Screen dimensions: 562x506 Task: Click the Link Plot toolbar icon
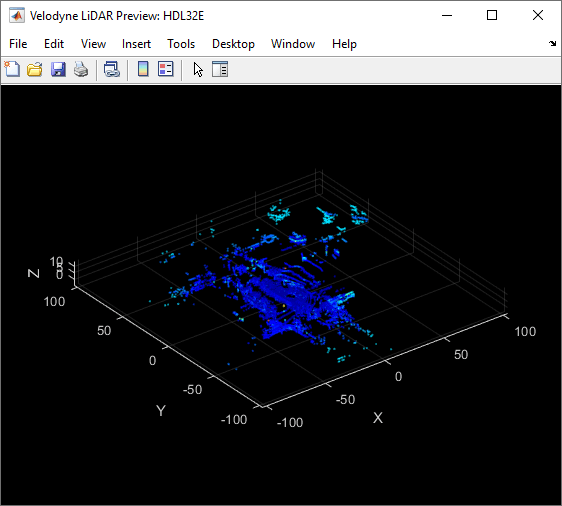112,69
